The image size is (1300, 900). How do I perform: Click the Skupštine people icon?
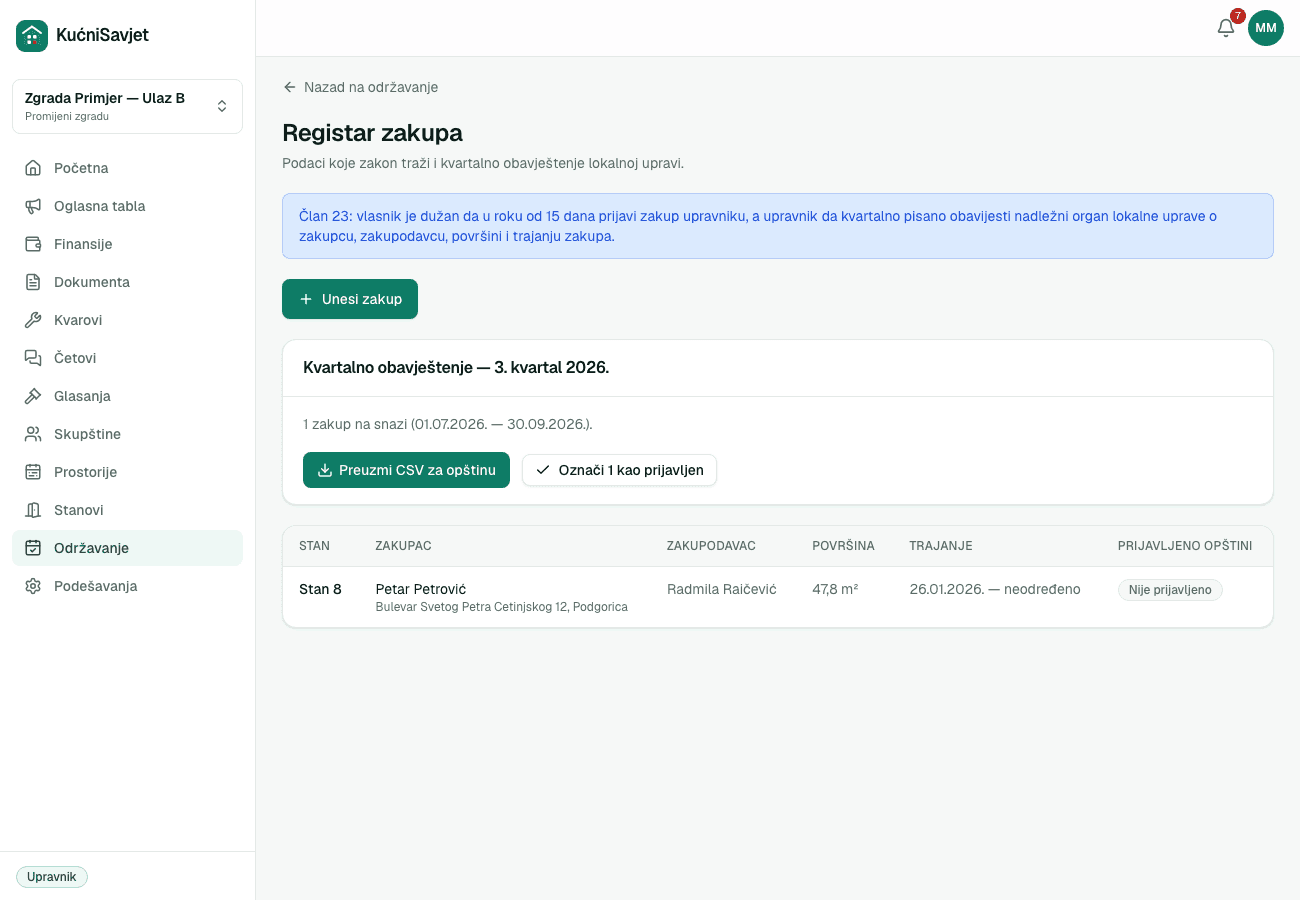tap(33, 434)
